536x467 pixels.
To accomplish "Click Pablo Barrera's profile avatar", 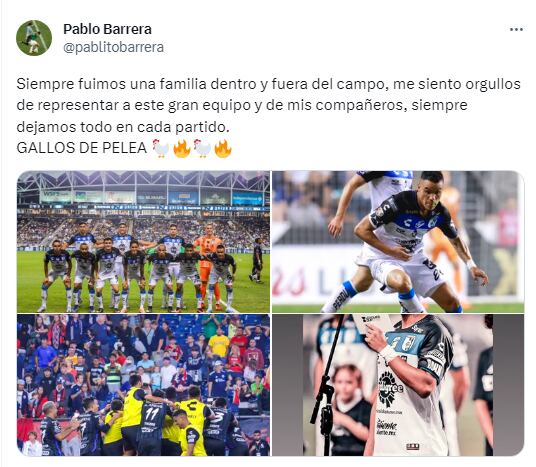I will [x=34, y=38].
